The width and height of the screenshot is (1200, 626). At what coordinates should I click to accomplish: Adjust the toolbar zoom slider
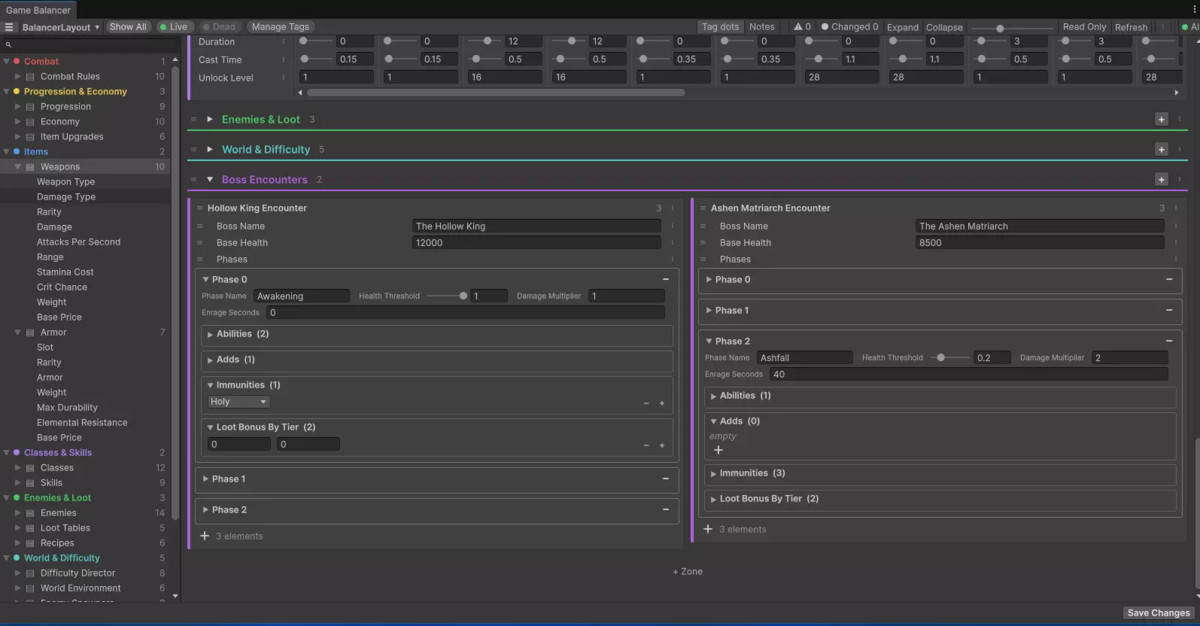point(1012,28)
